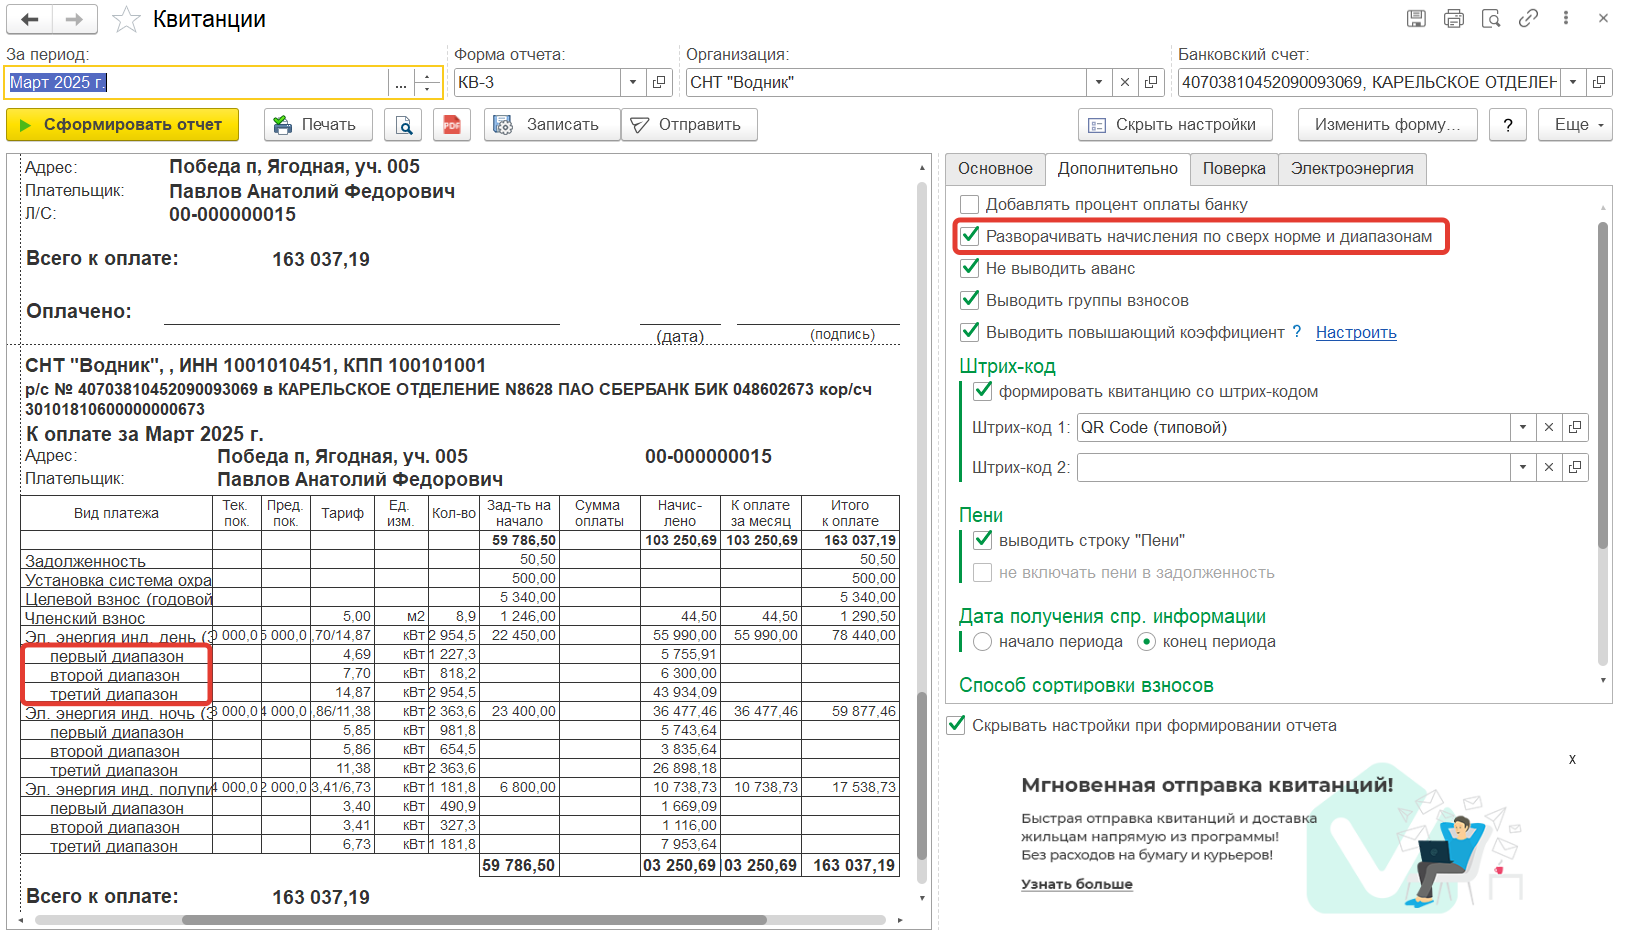
Task: Add Квитанции to favorites with star icon
Action: (126, 19)
